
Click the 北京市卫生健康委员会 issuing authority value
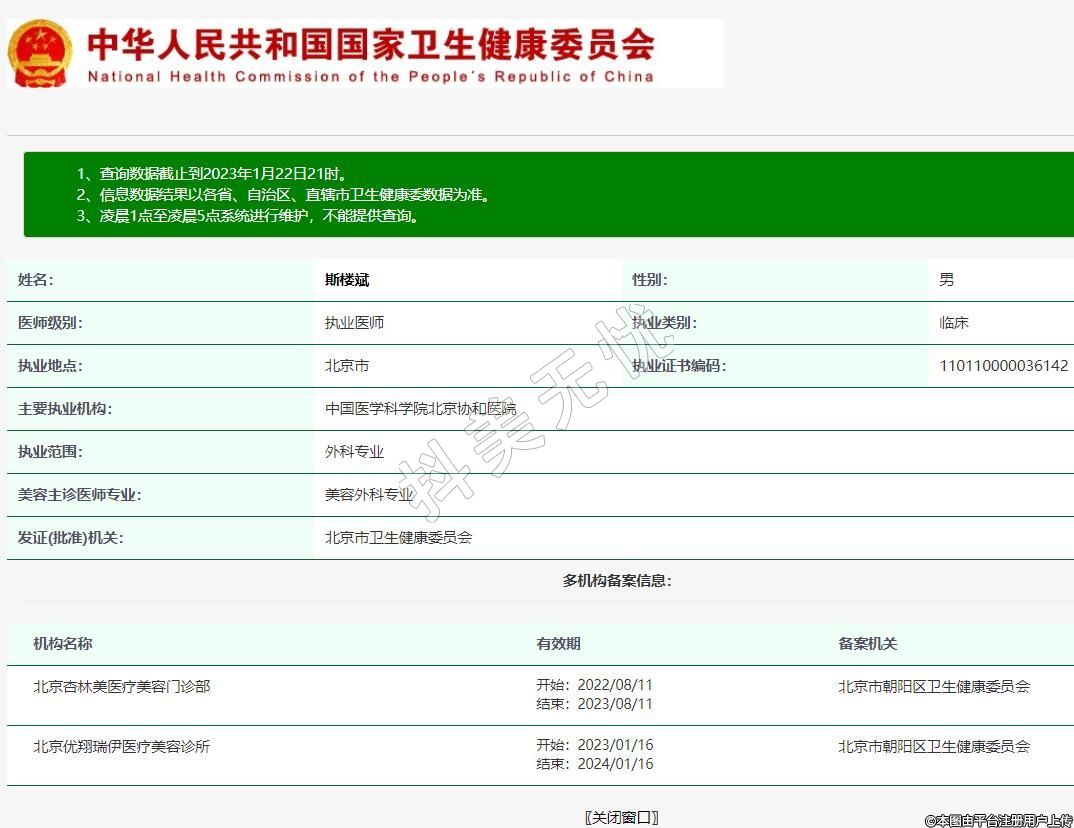click(x=398, y=538)
